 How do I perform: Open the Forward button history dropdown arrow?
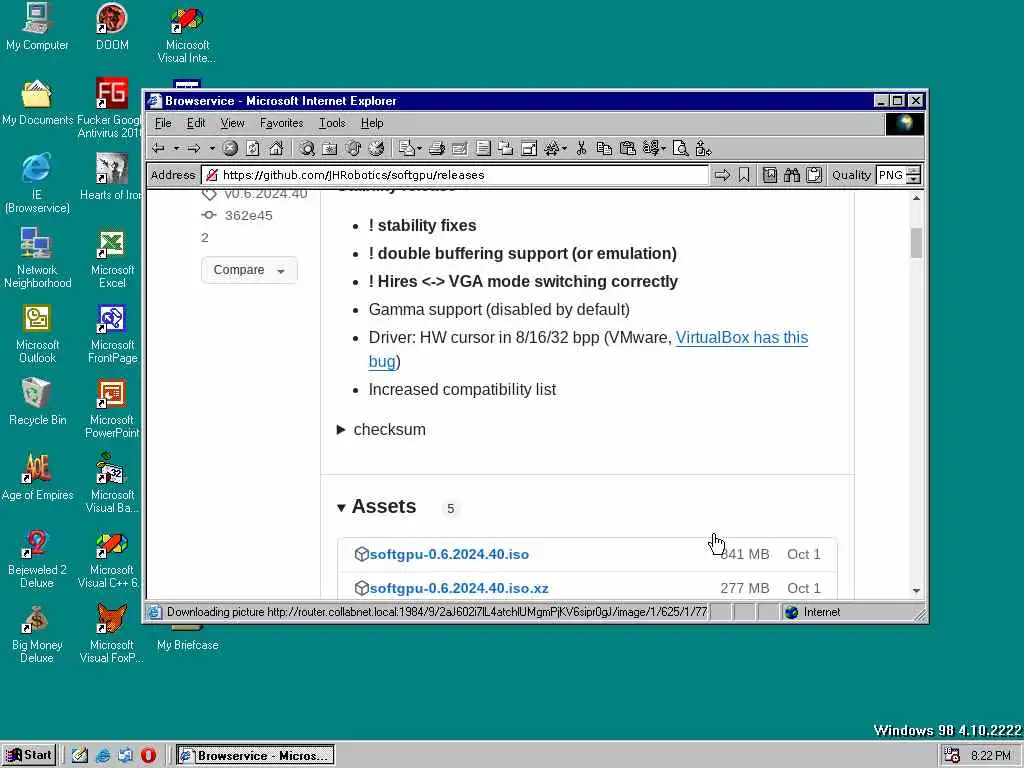pyautogui.click(x=212, y=149)
